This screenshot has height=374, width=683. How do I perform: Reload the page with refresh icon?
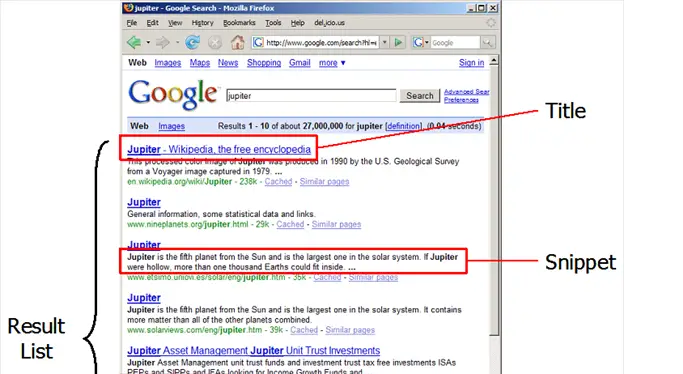(192, 43)
